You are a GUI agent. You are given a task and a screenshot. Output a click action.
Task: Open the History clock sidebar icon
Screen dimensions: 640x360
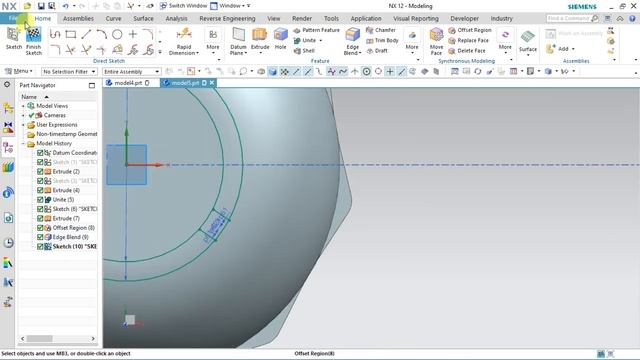pos(8,243)
